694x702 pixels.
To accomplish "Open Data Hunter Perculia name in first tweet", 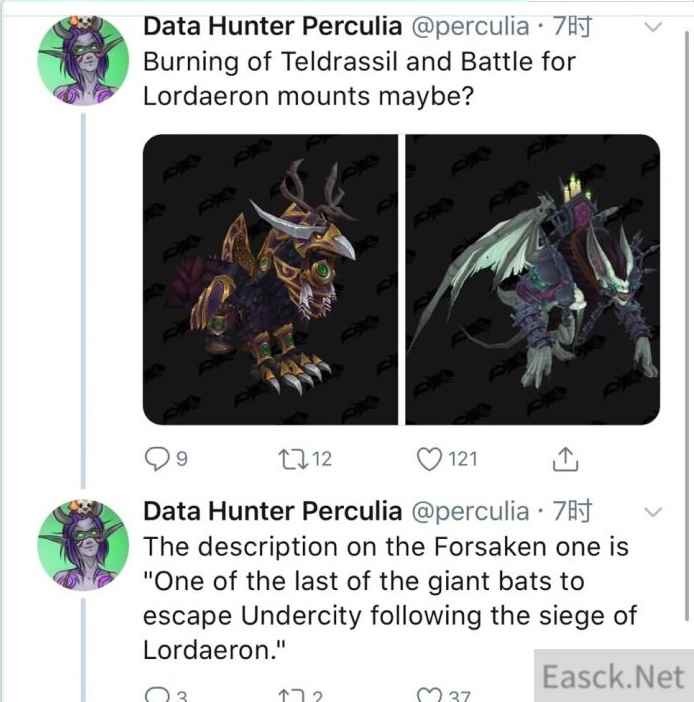I will click(x=273, y=26).
